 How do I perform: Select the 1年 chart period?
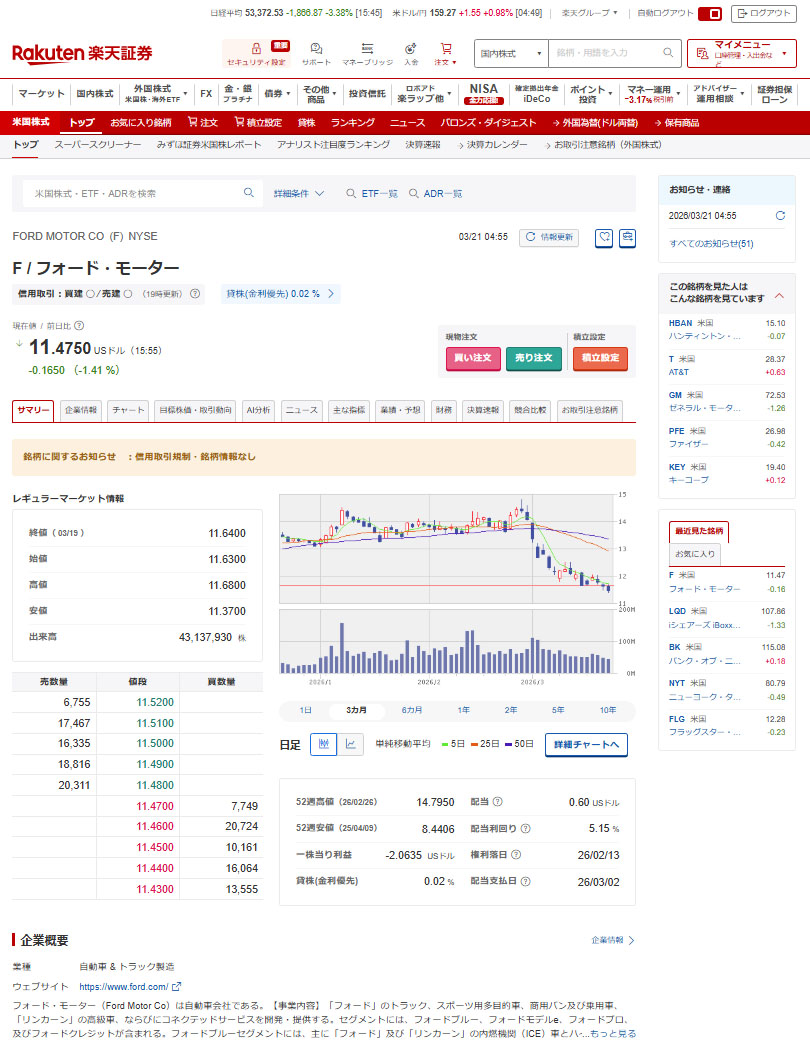pos(464,710)
